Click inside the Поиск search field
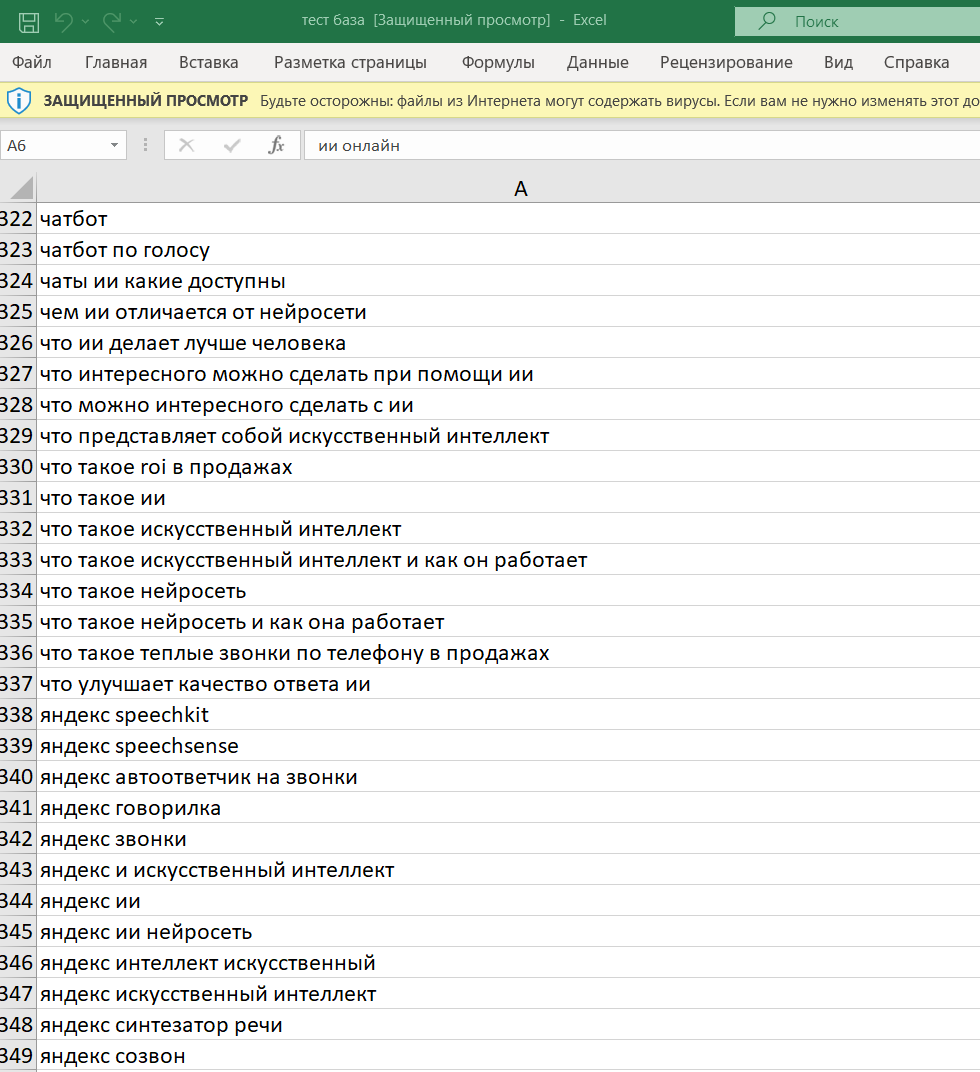The image size is (980, 1072). [858, 21]
